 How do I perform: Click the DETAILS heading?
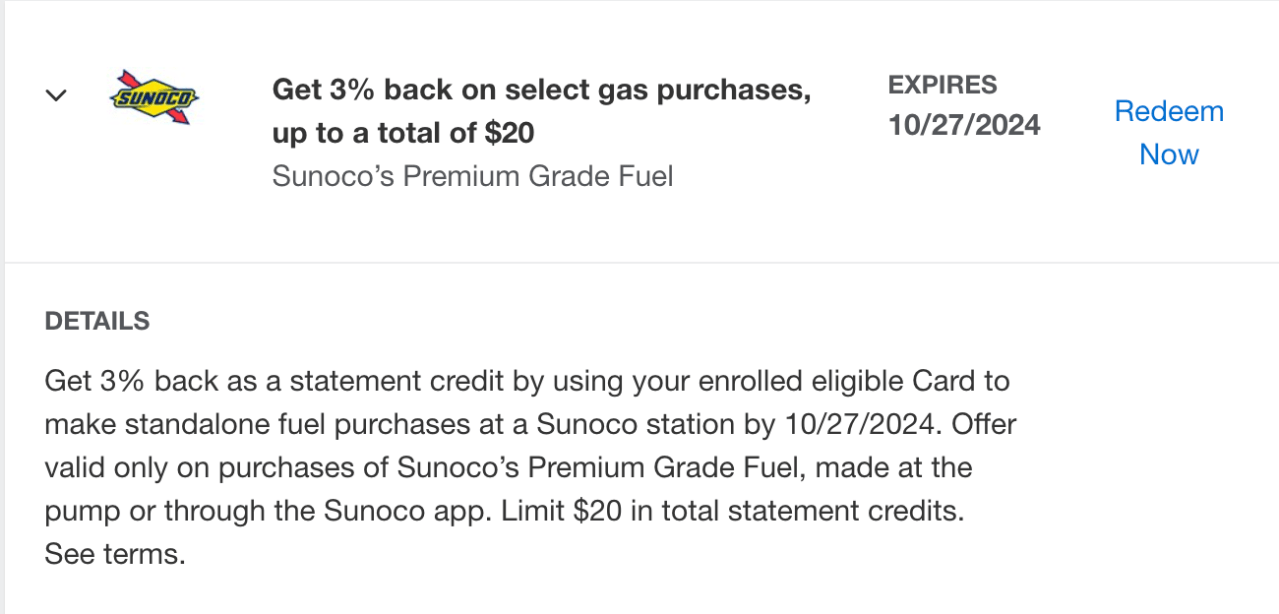click(x=97, y=321)
